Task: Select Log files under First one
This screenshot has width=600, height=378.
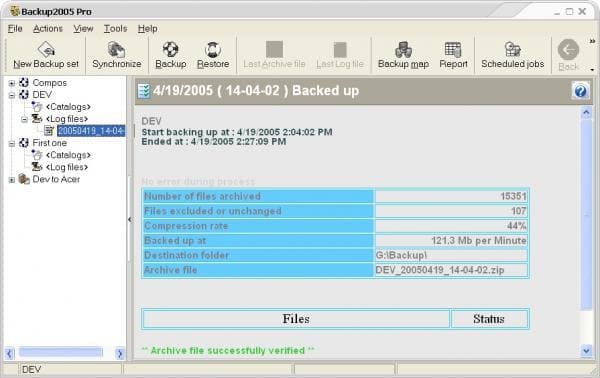Action: pyautogui.click(x=67, y=167)
